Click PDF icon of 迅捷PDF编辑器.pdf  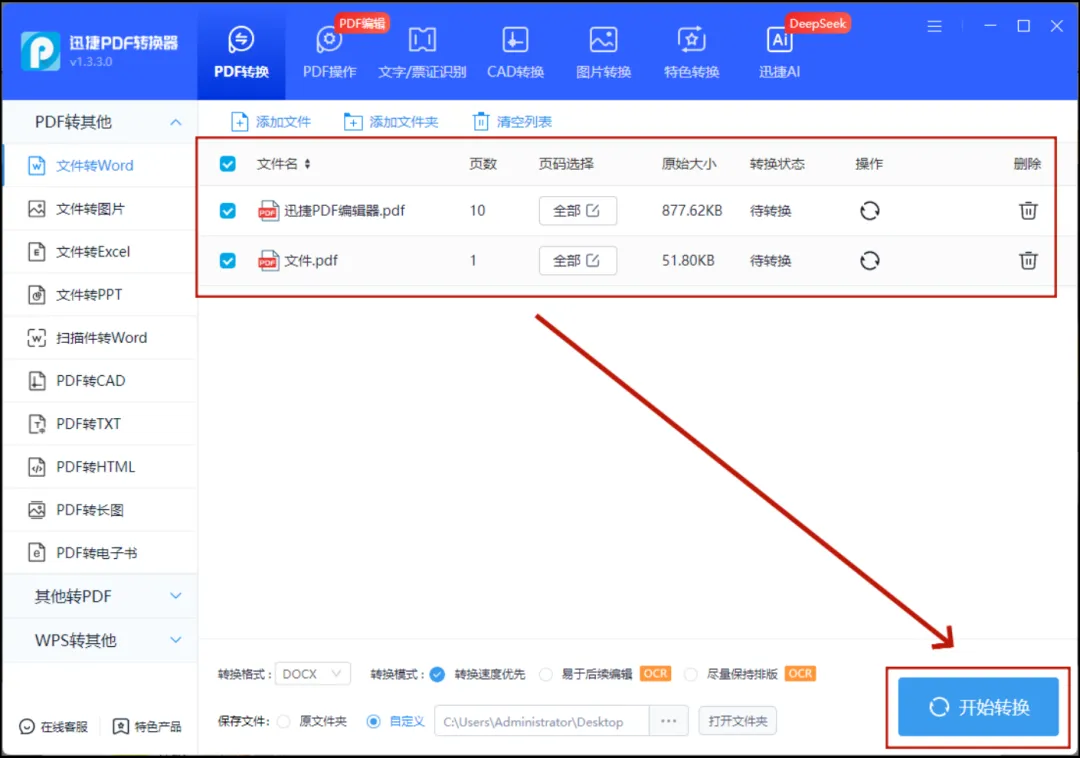pyautogui.click(x=268, y=211)
